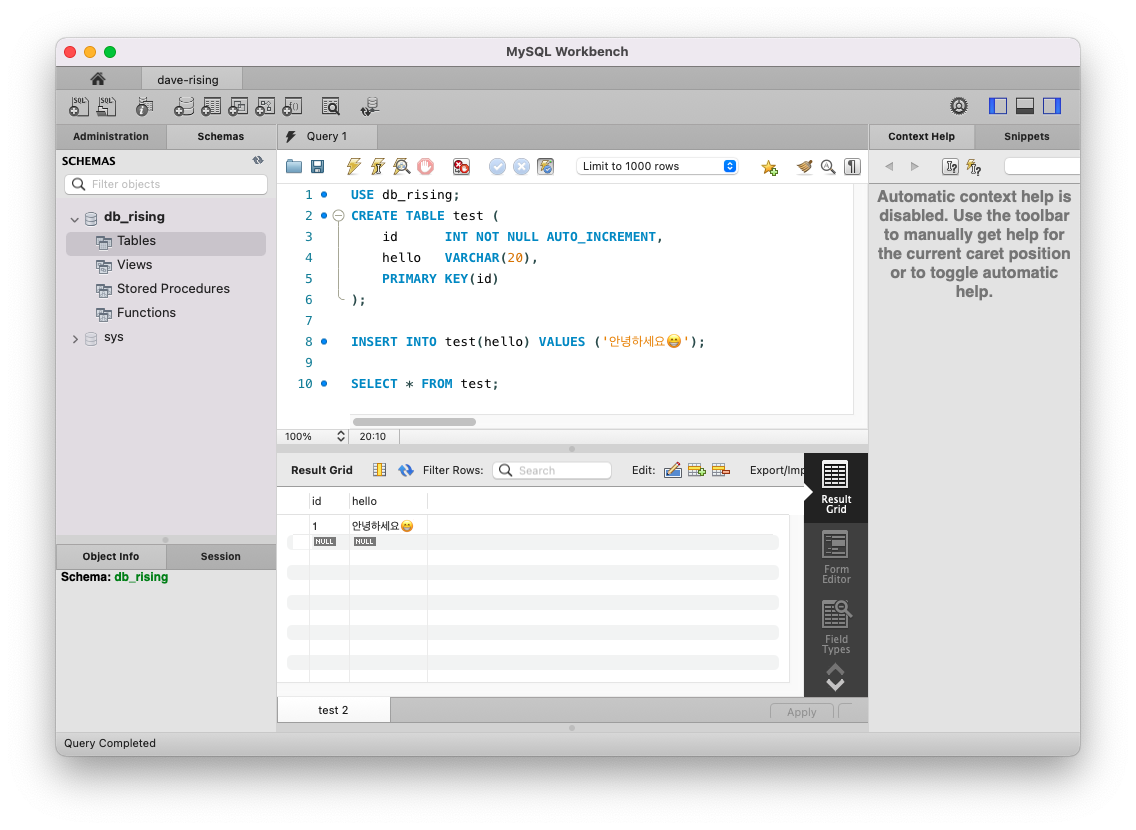The height and width of the screenshot is (830, 1136).
Task: Commit transaction checkmark icon
Action: pyautogui.click(x=497, y=167)
